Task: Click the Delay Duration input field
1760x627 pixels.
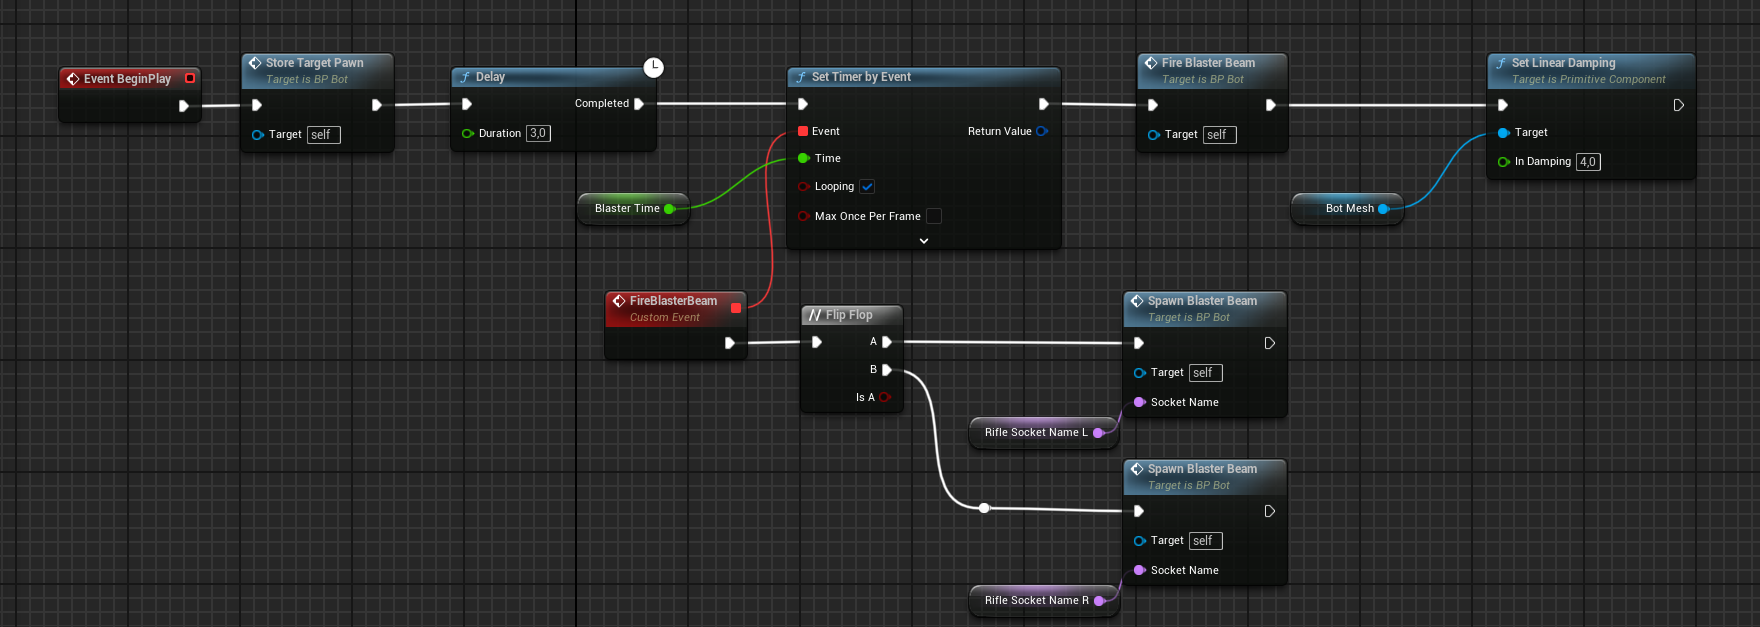Action: [538, 133]
